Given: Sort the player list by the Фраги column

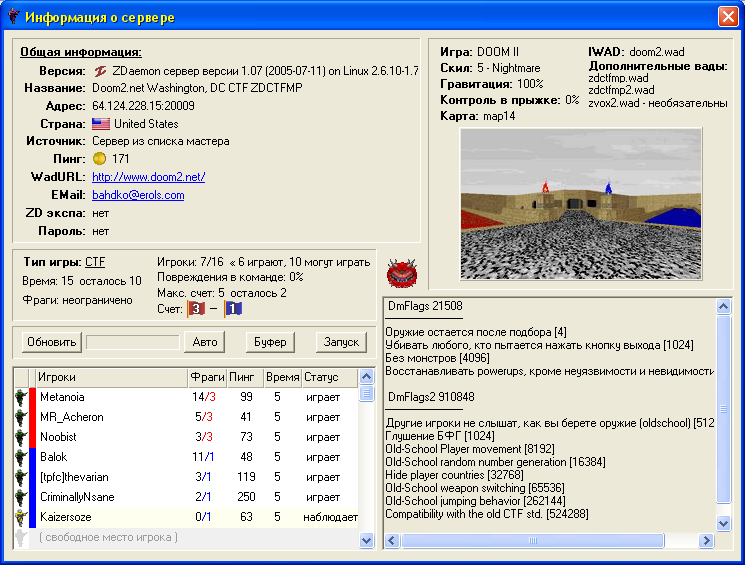Looking at the screenshot, I should (x=206, y=378).
